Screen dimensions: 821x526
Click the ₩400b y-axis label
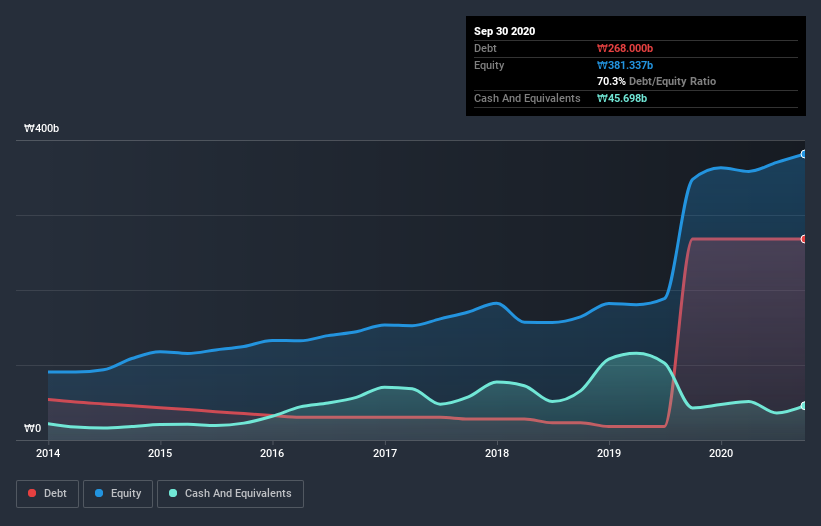pyautogui.click(x=41, y=128)
